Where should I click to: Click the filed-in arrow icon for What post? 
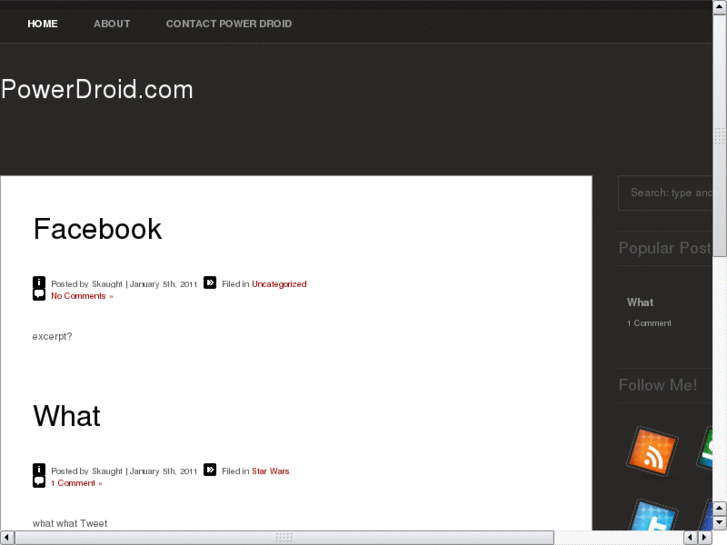[x=210, y=469]
